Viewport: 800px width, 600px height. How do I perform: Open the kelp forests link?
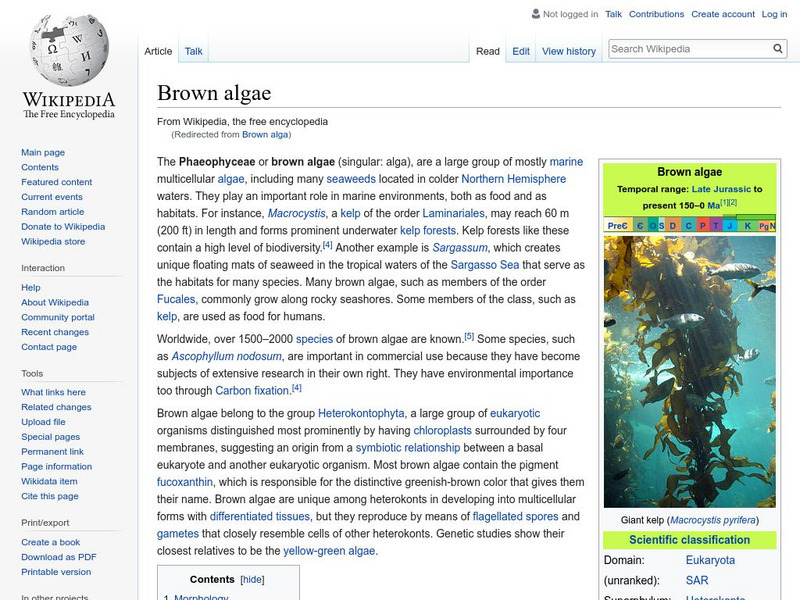coord(428,231)
